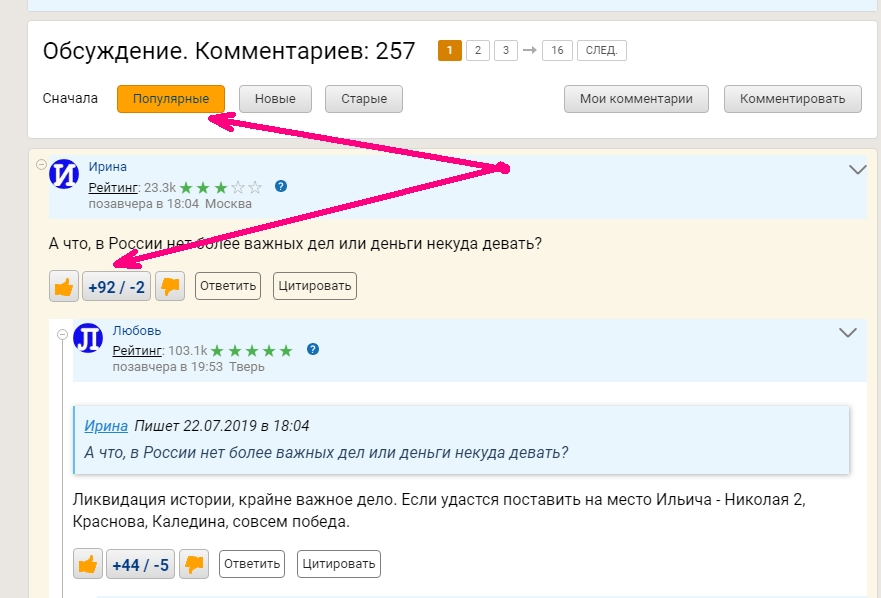Follow the Ирина link in the quote
Viewport: 881px width, 598px height.
point(106,425)
